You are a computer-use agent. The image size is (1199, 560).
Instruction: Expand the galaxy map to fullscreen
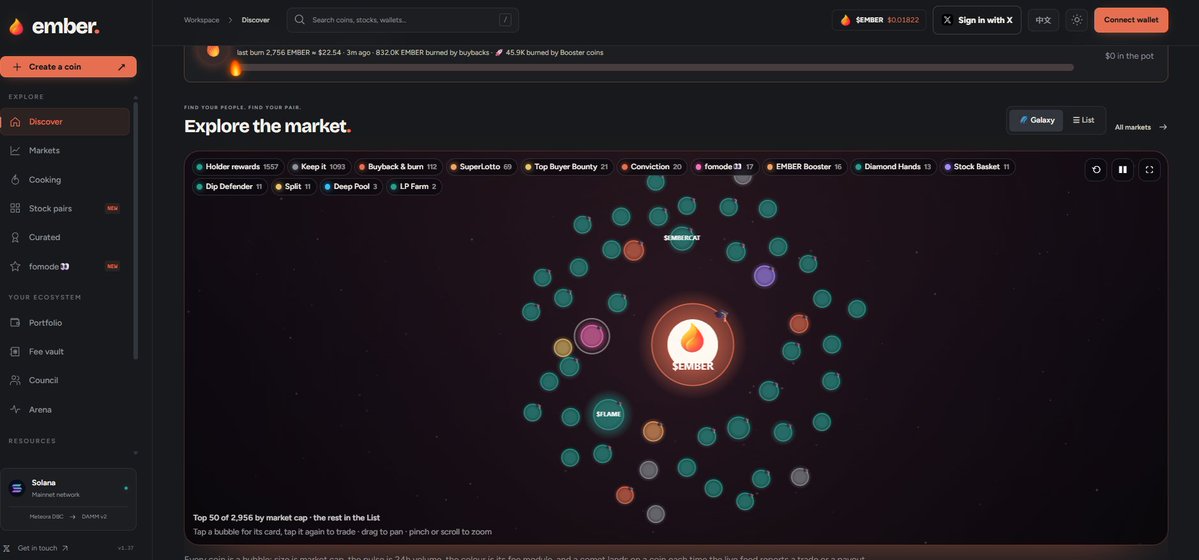[1149, 170]
